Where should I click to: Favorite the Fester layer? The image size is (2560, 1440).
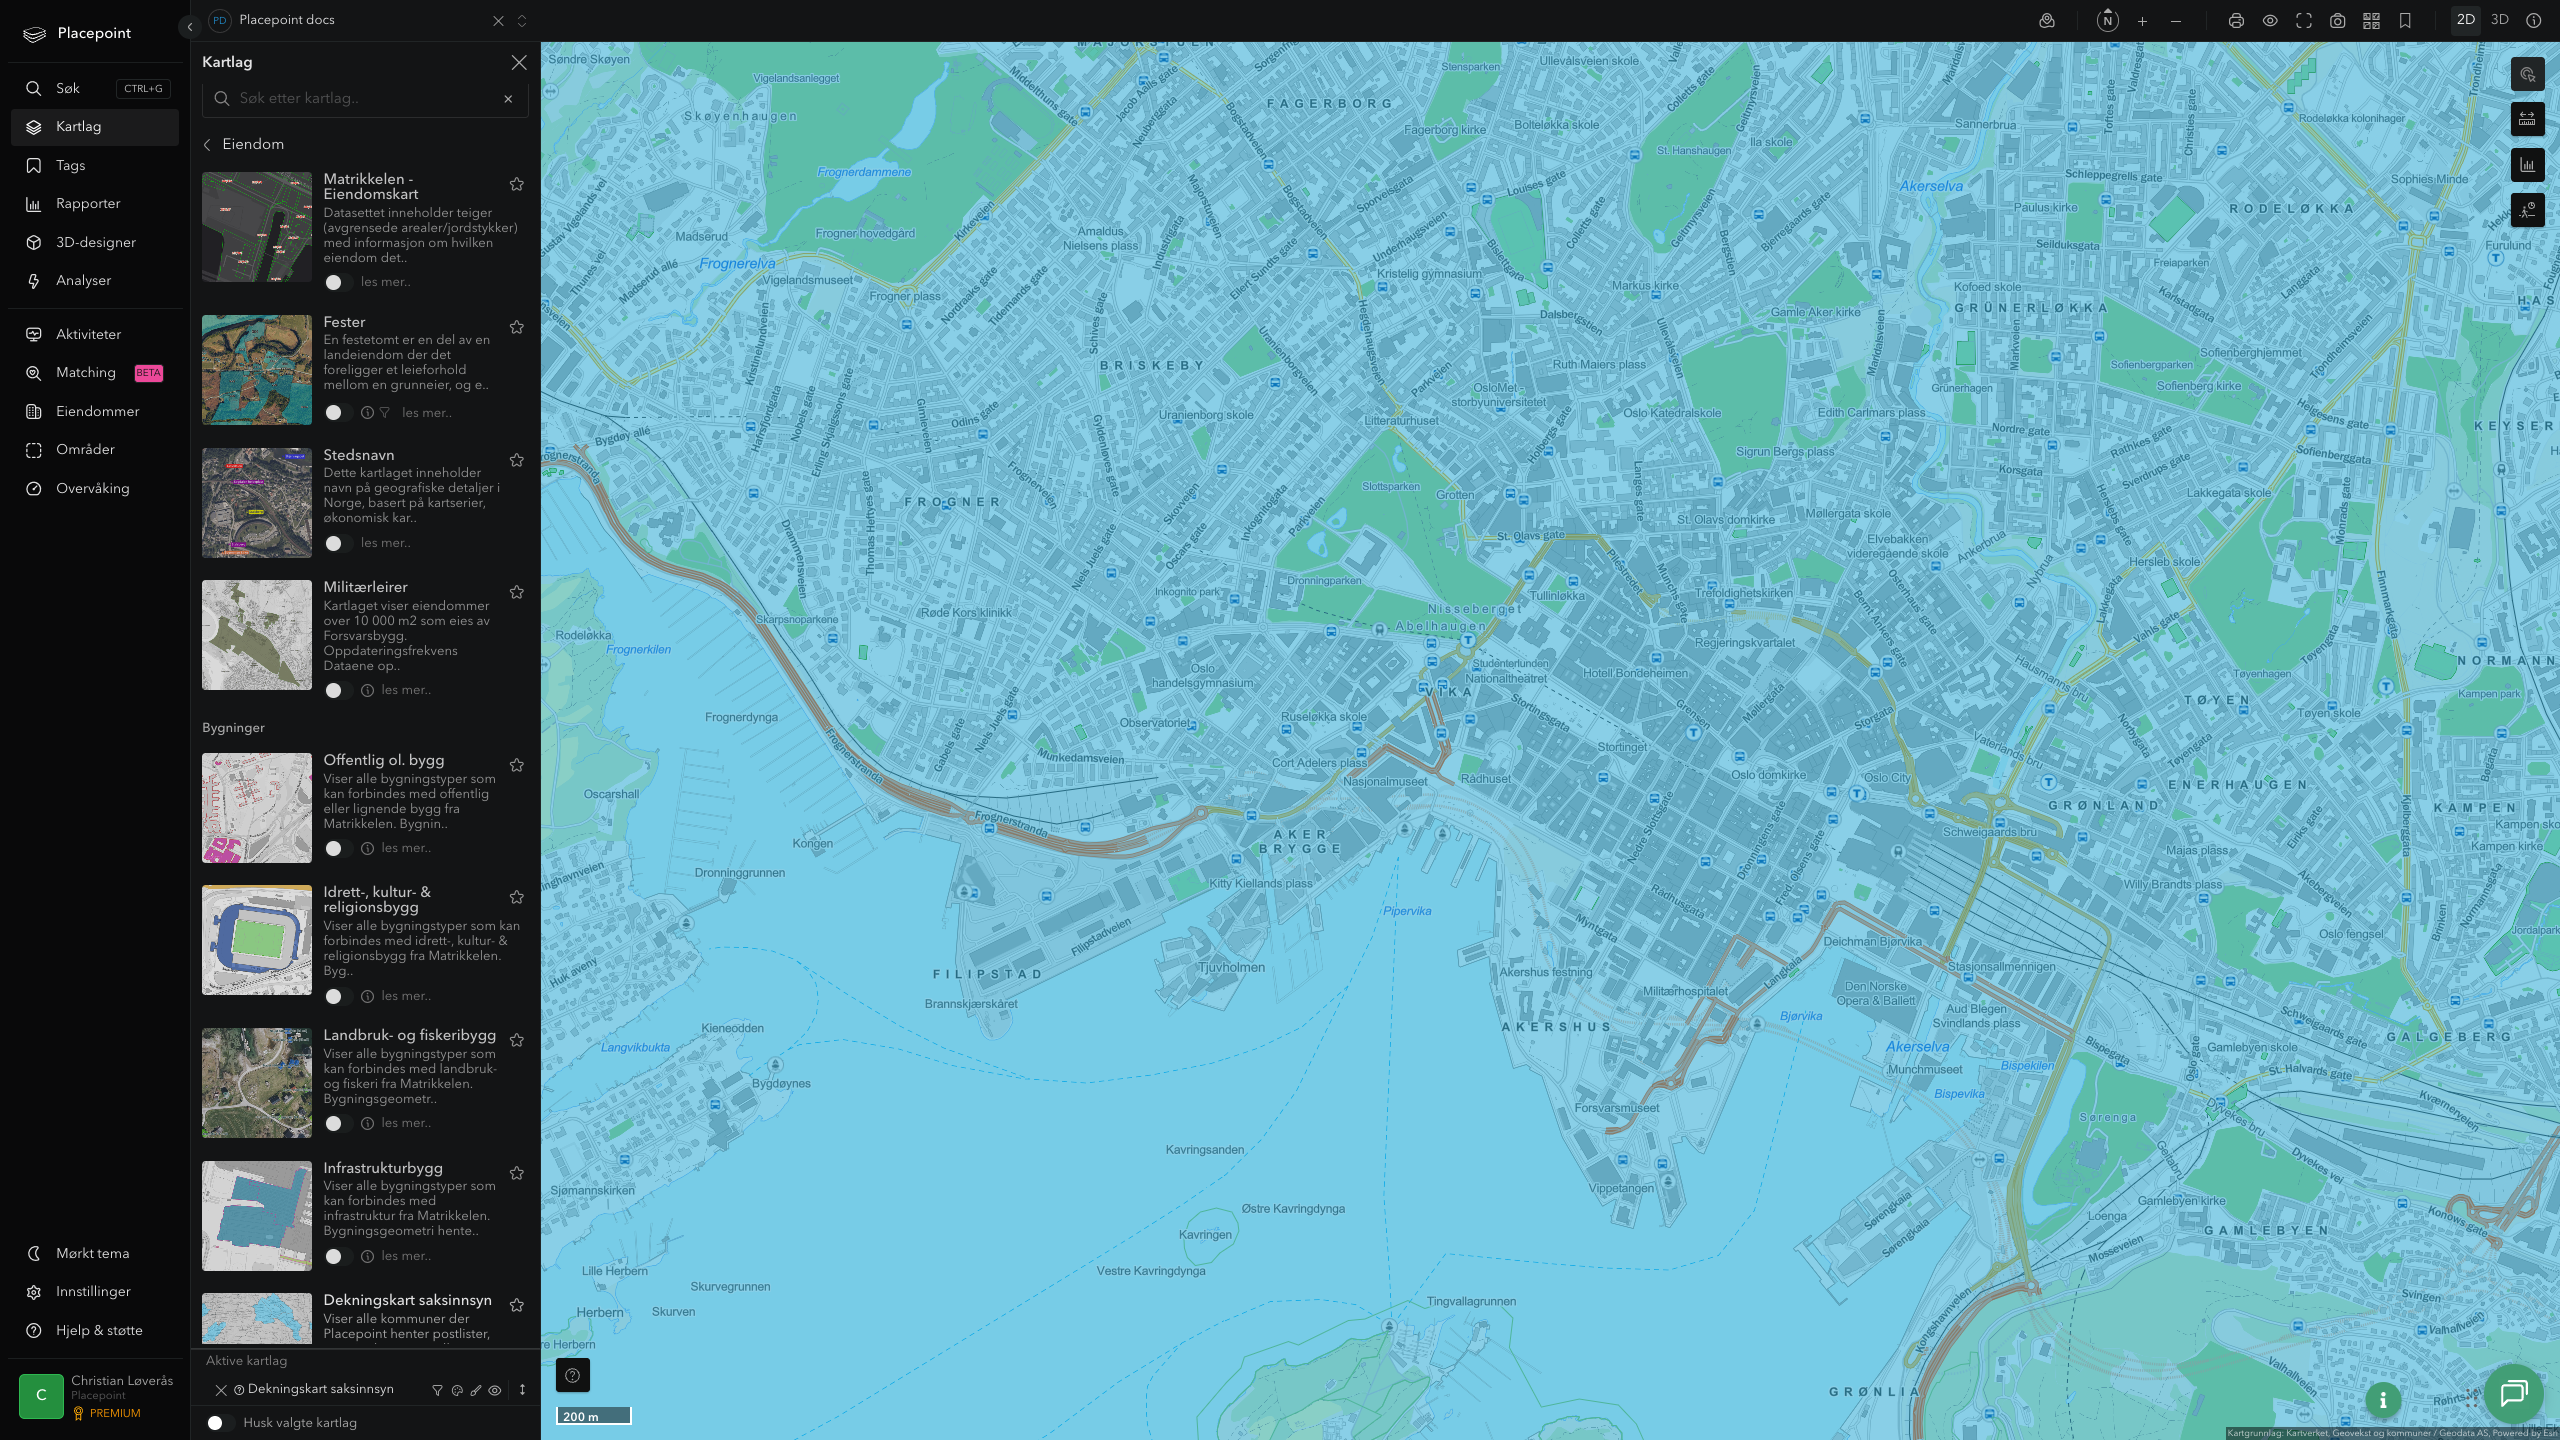point(517,327)
